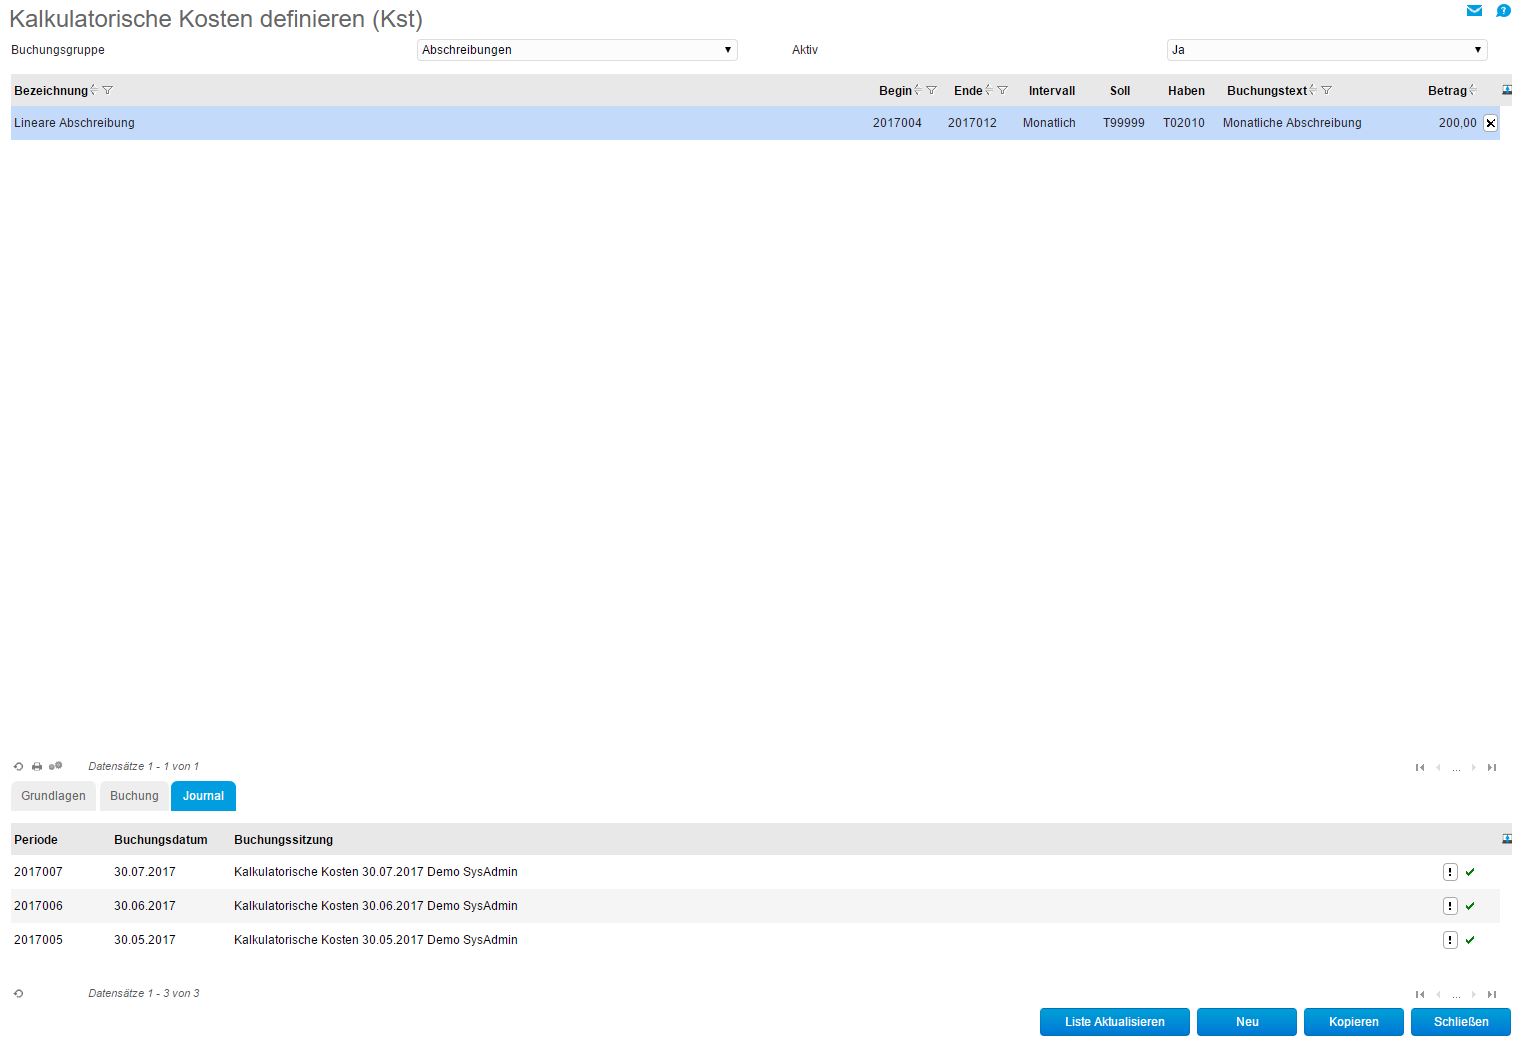The width and height of the screenshot is (1523, 1042).
Task: Select journal period 2017005
Action: pos(38,940)
